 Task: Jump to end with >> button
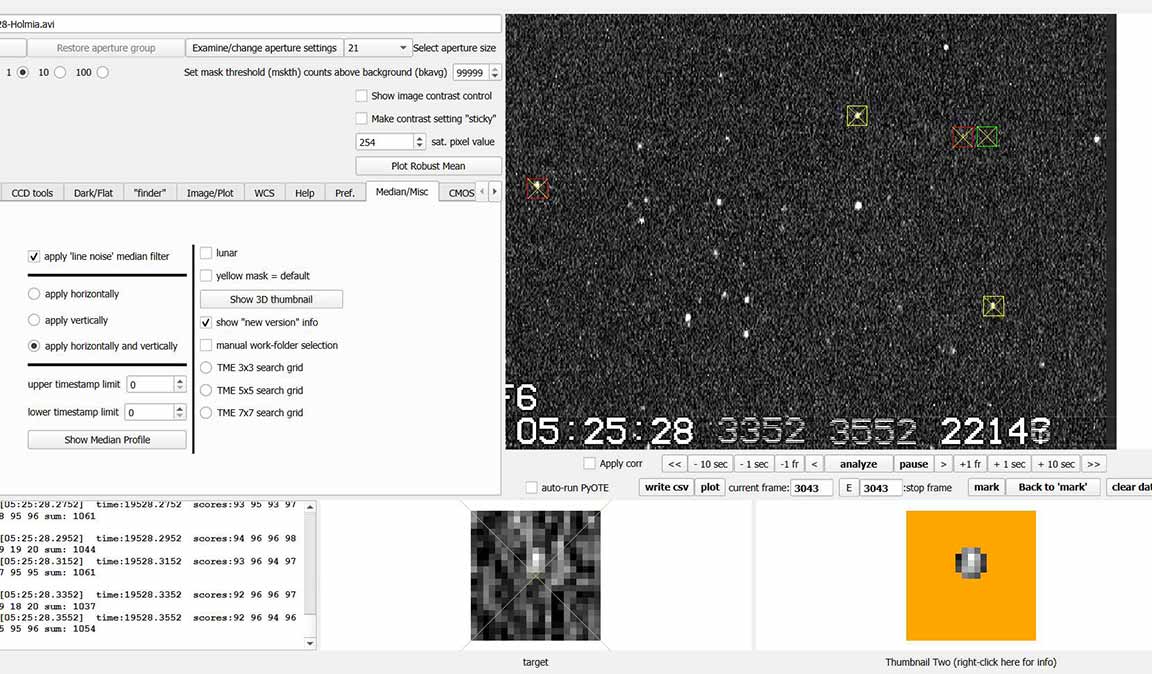(x=1093, y=464)
